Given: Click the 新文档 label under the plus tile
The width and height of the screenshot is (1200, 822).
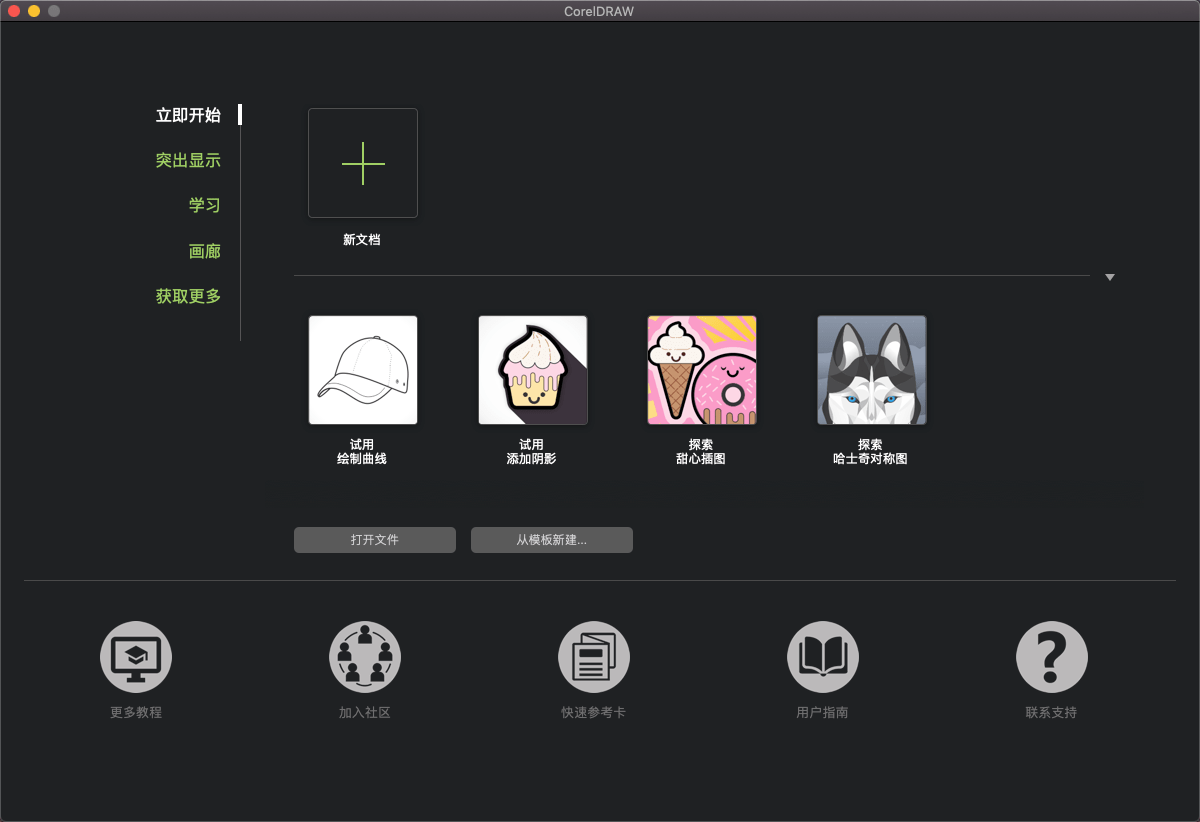Looking at the screenshot, I should coord(362,240).
